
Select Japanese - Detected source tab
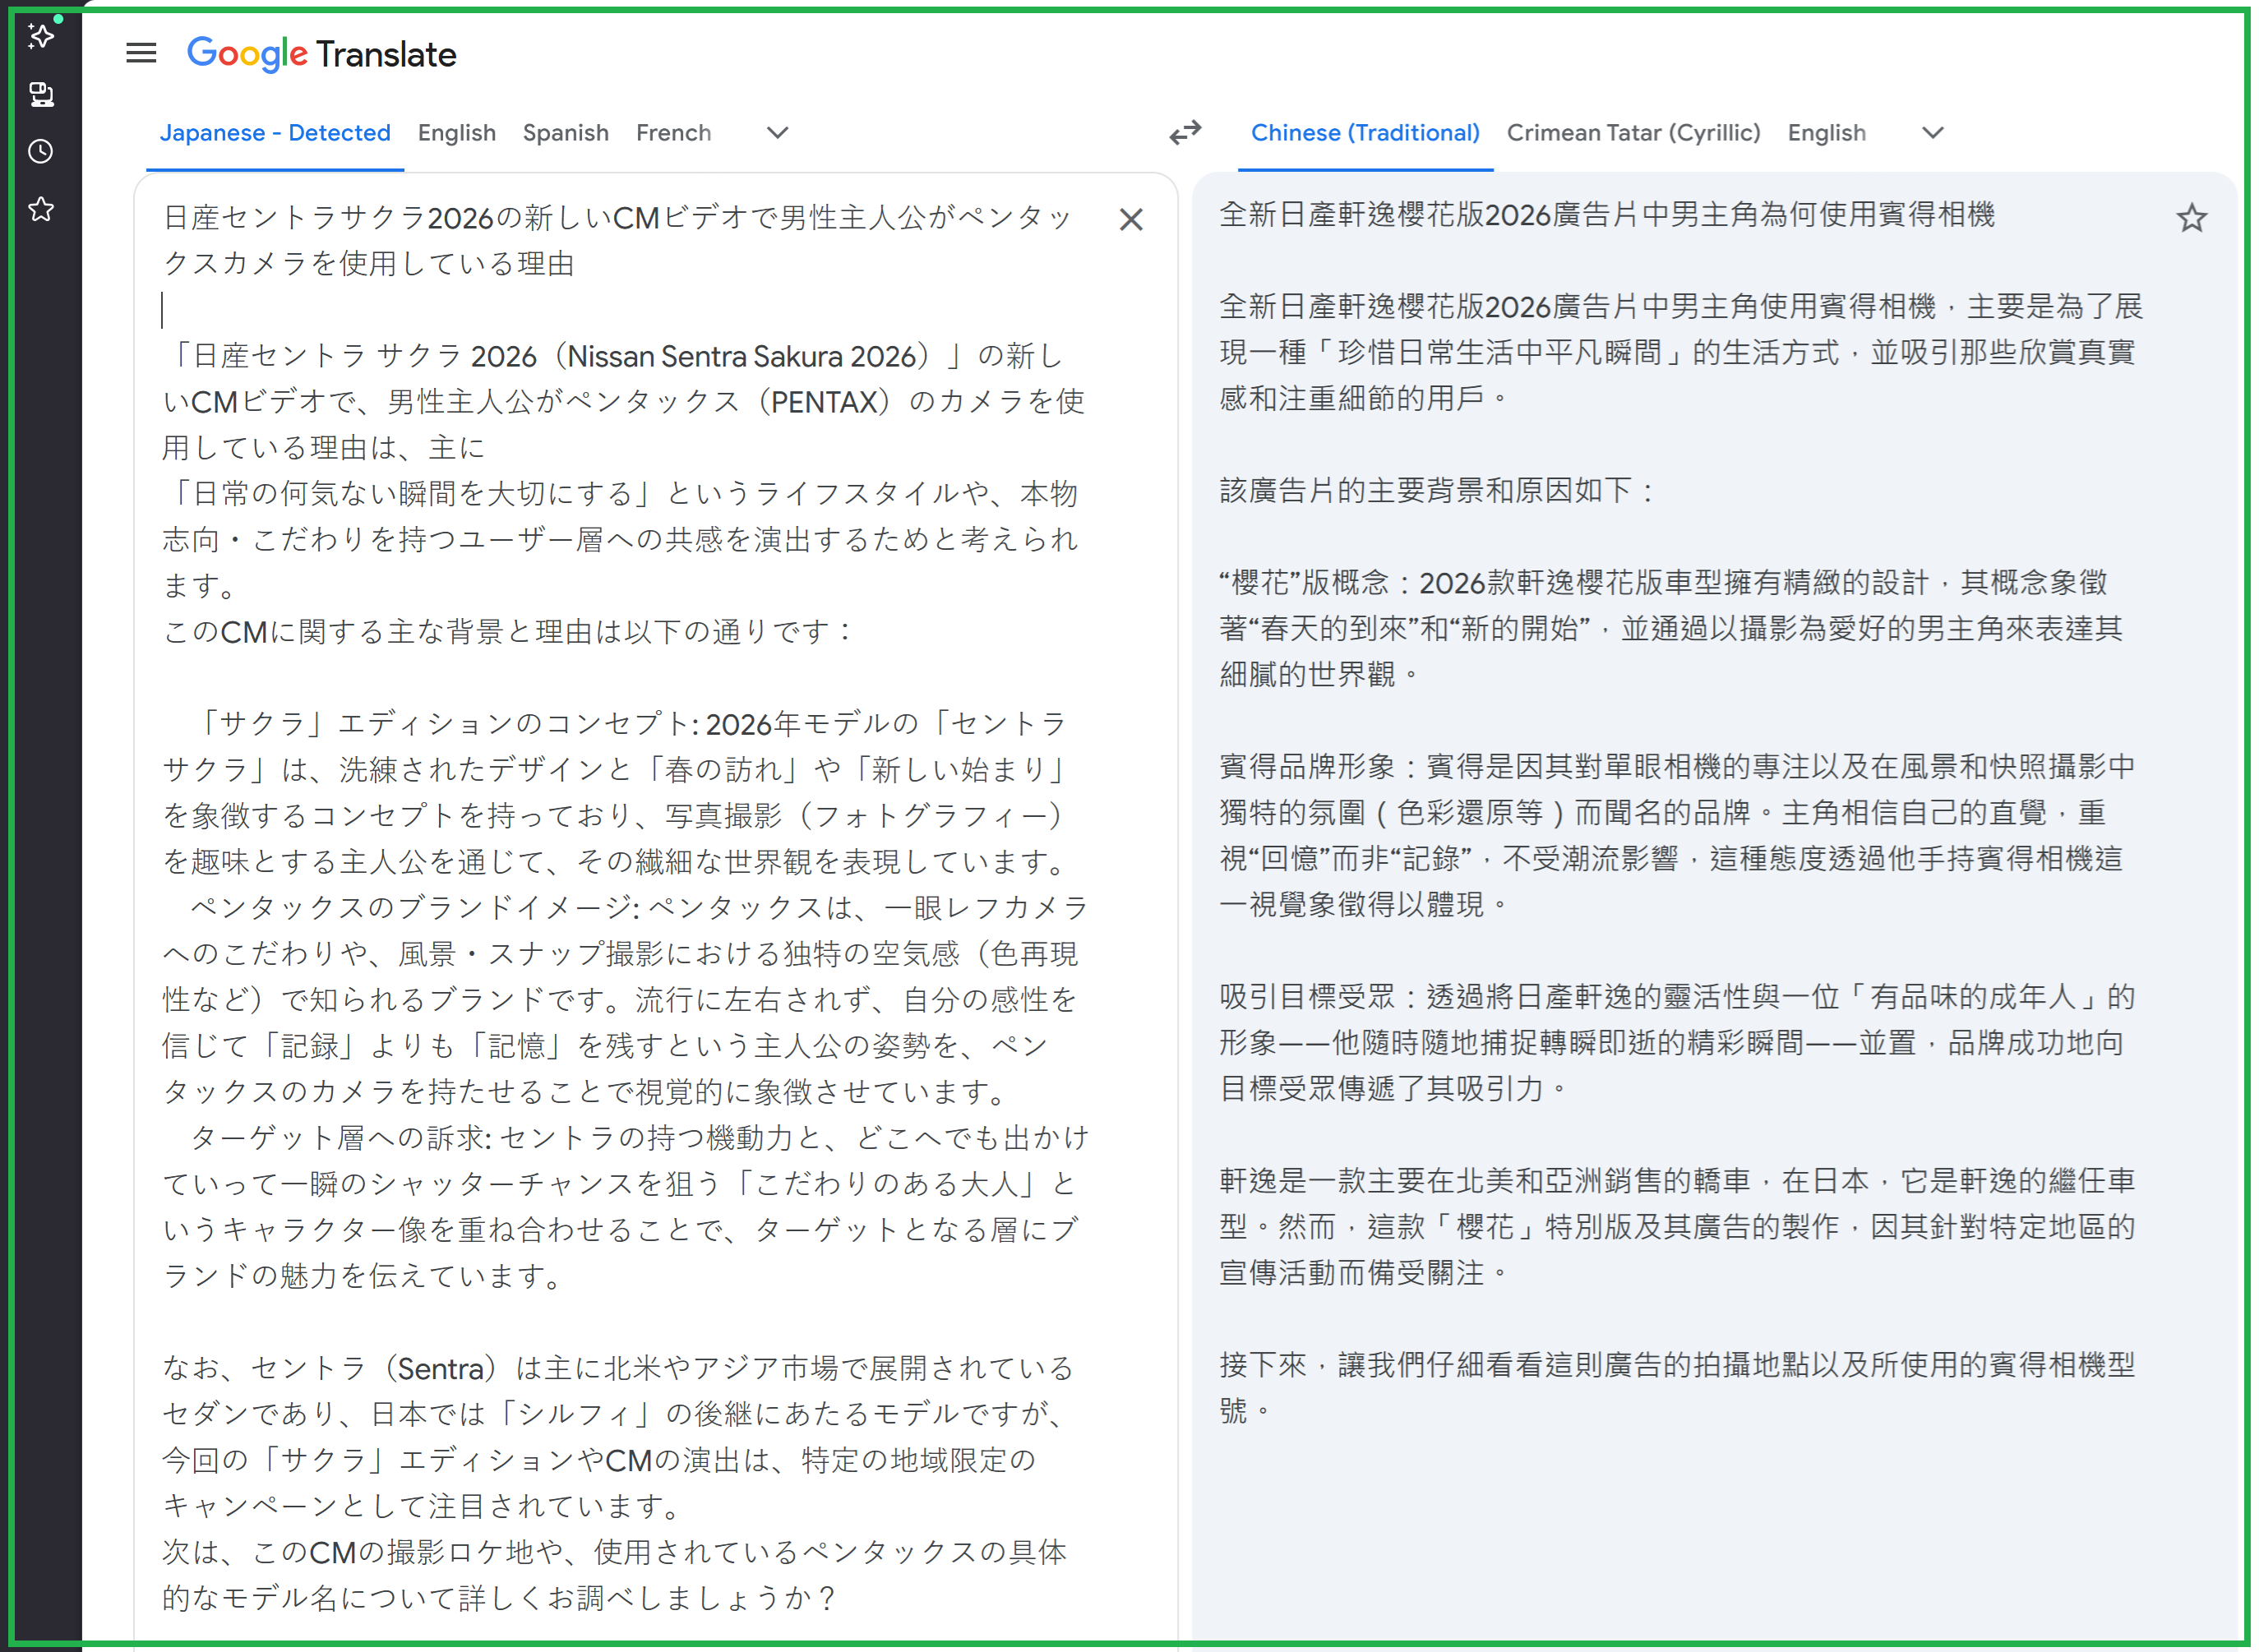(x=275, y=133)
